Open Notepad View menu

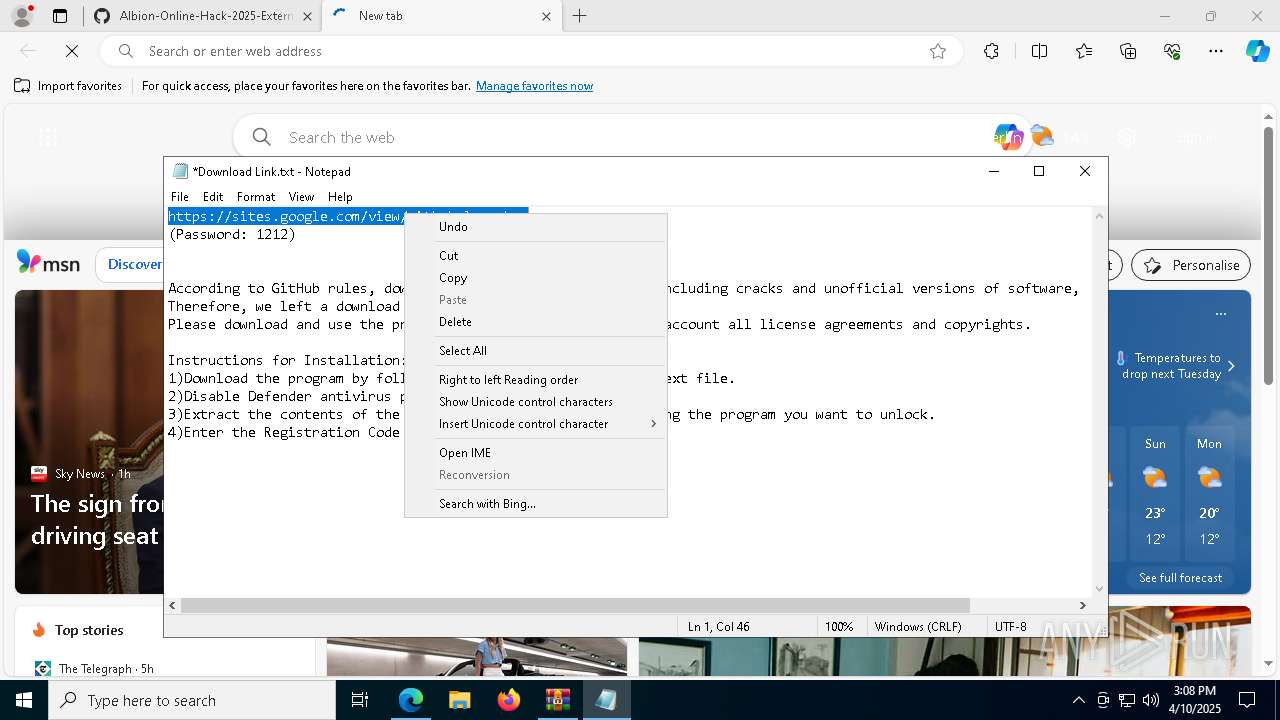[301, 197]
